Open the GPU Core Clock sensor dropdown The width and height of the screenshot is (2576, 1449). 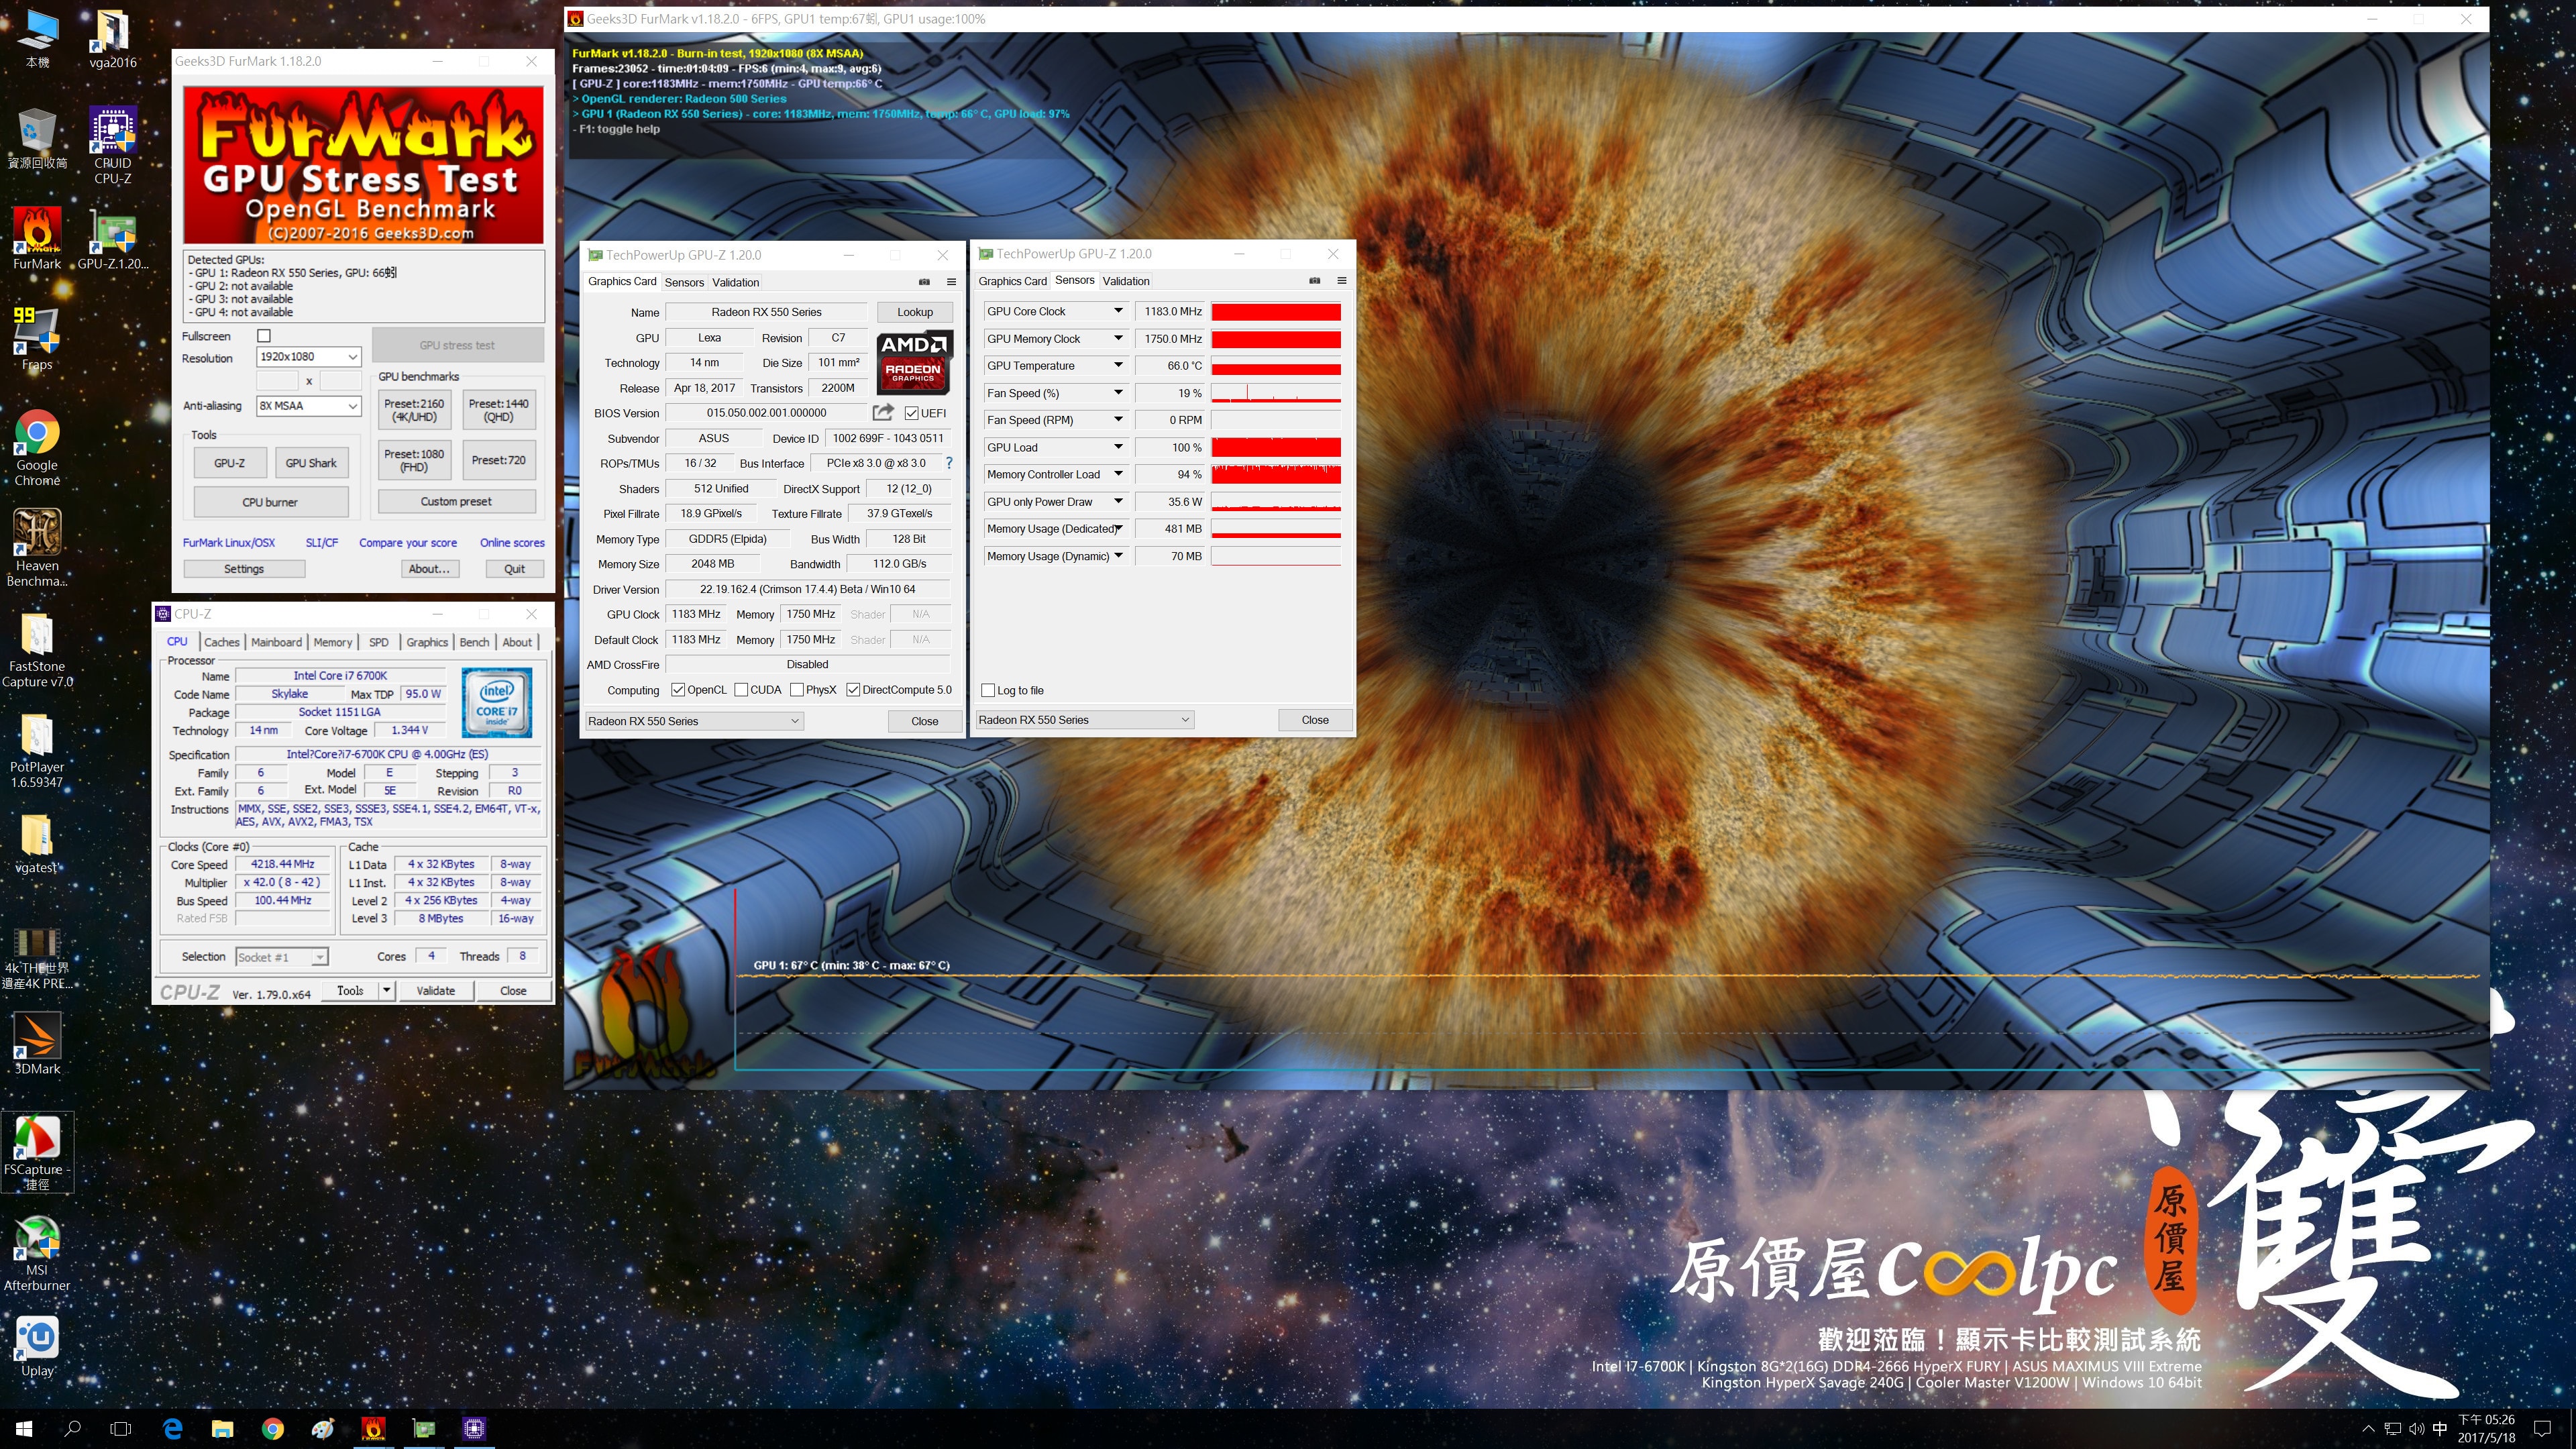1118,311
